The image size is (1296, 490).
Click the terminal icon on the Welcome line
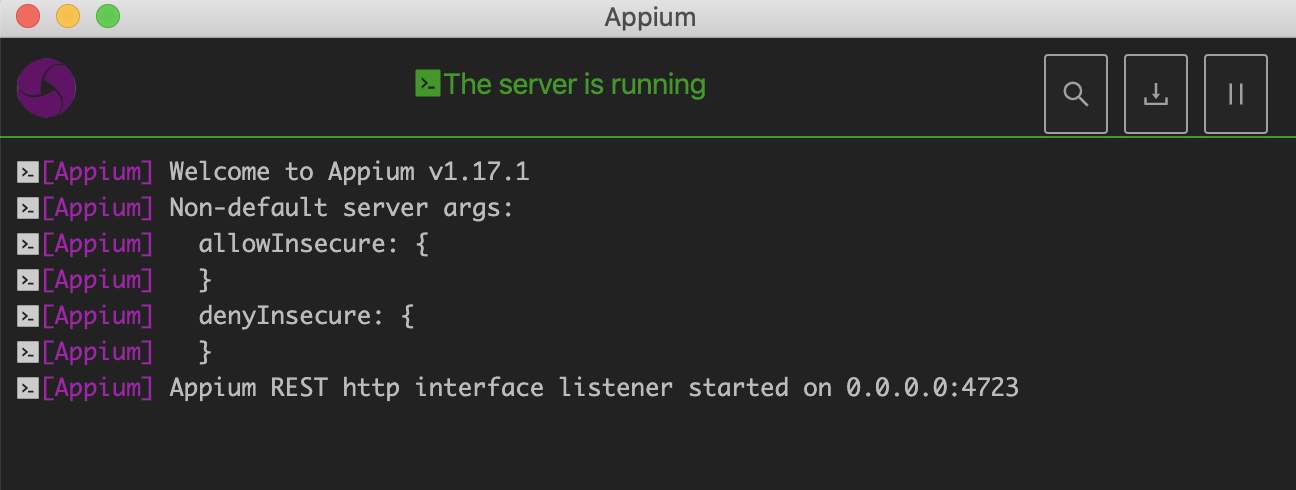point(28,172)
